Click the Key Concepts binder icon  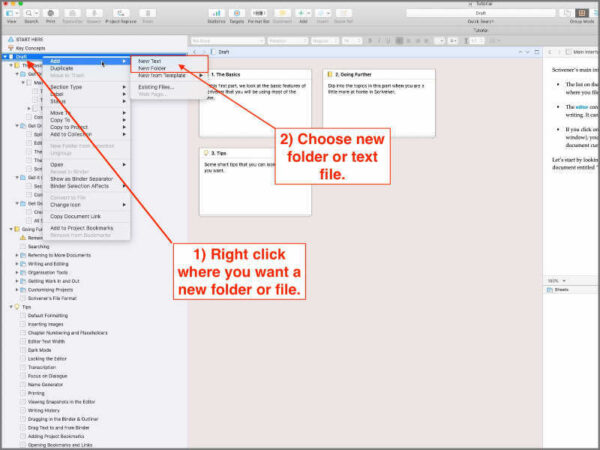click(11, 48)
